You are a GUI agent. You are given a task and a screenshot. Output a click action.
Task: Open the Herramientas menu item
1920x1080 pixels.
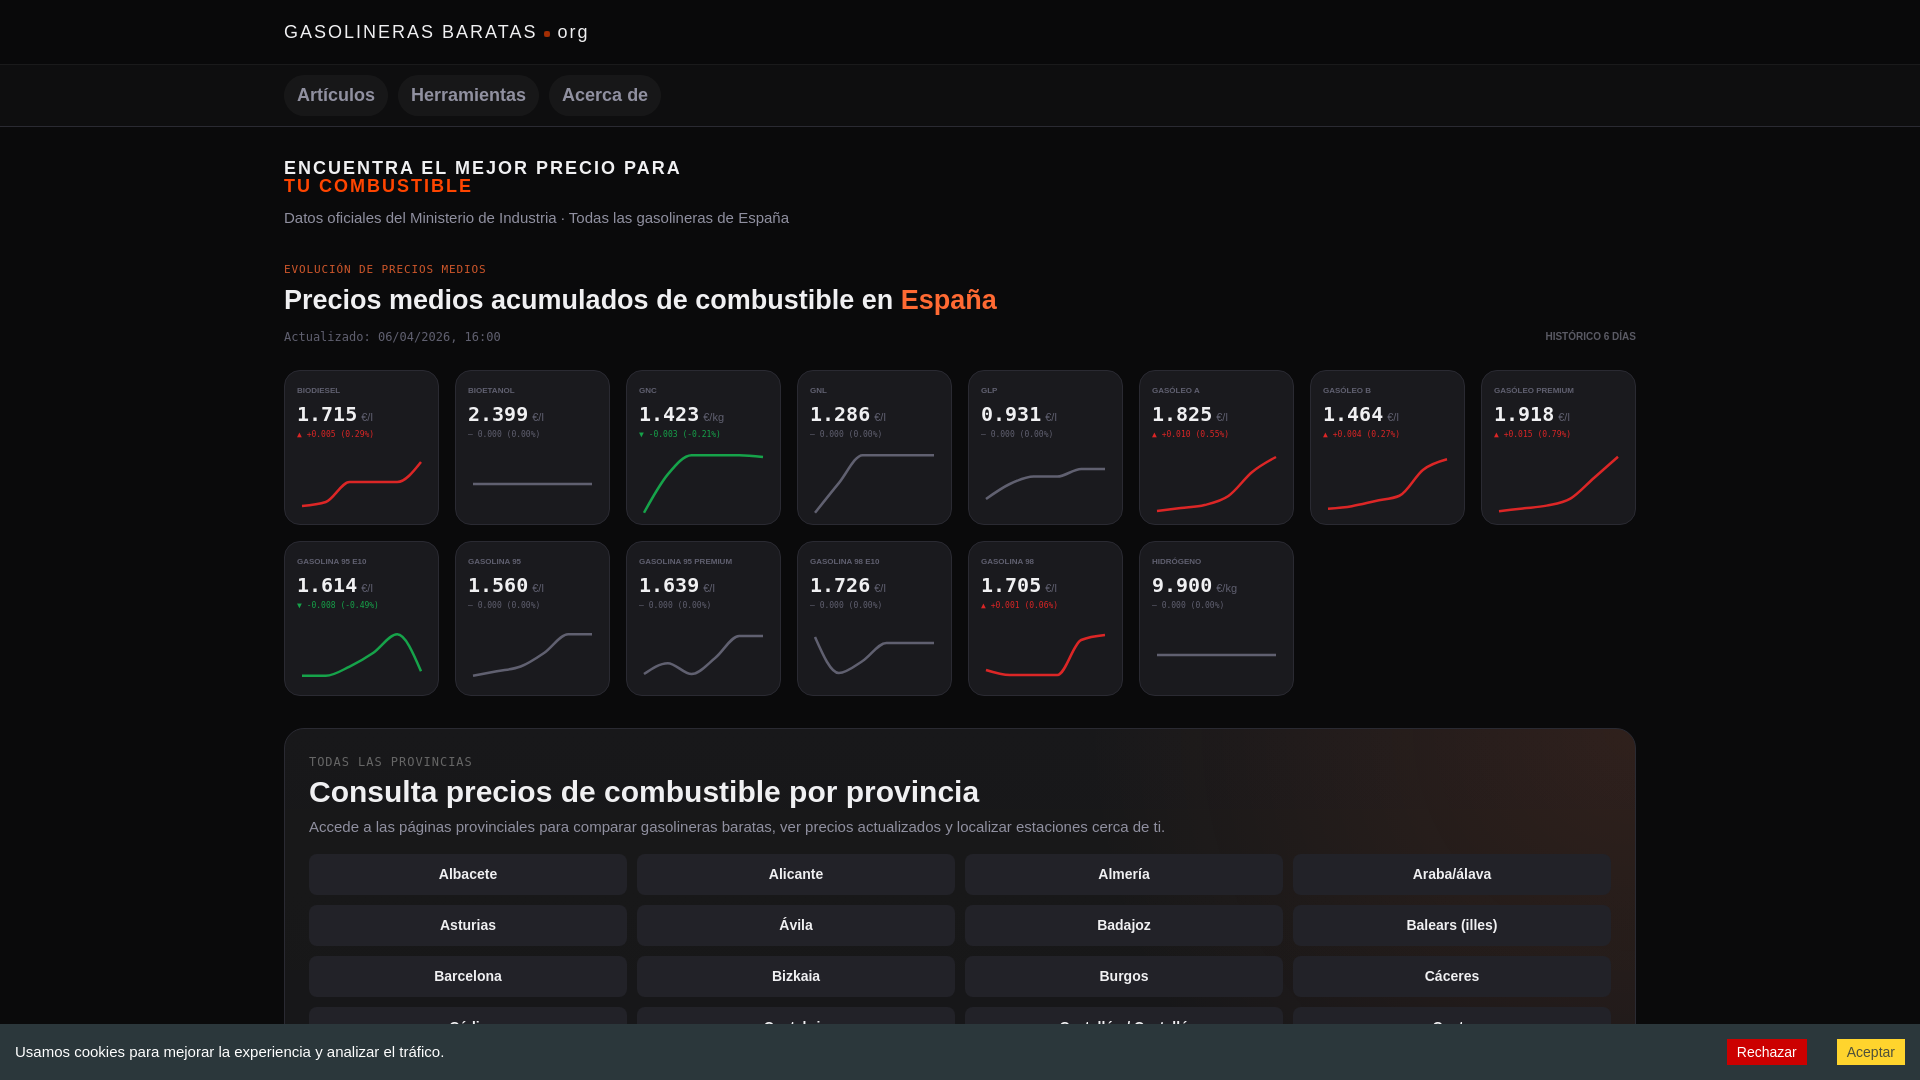tap(468, 95)
